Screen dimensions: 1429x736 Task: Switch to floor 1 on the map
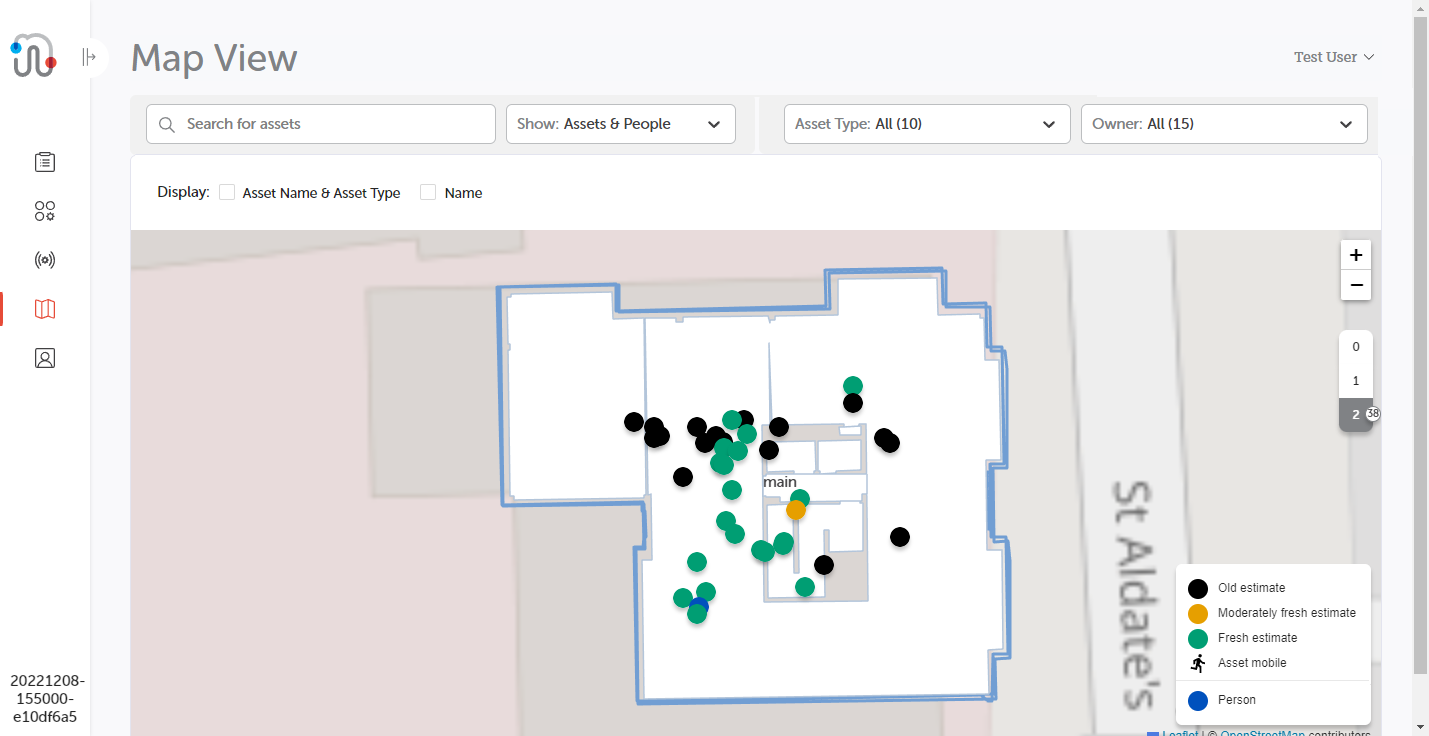1355,381
